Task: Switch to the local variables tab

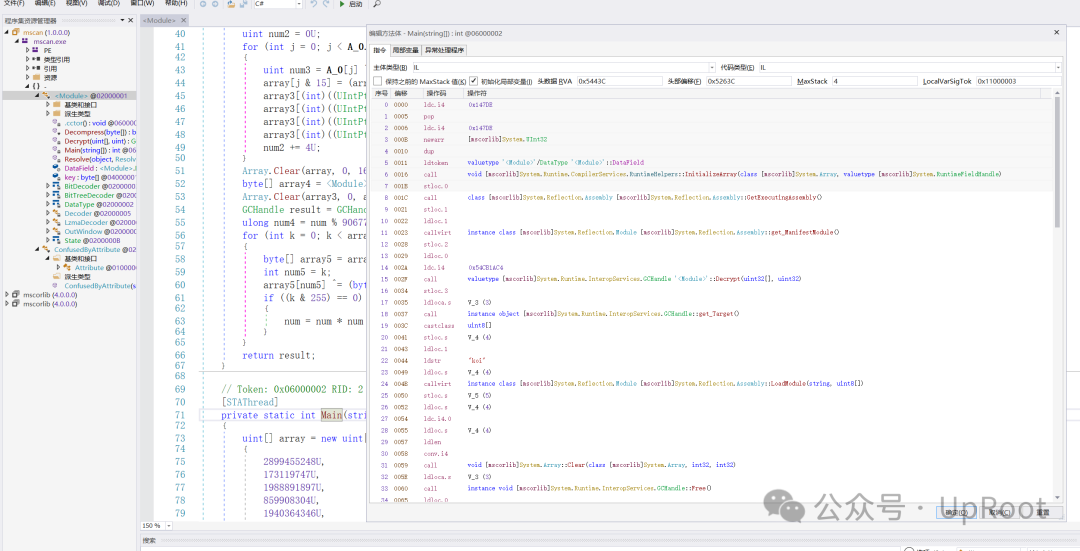Action: [406, 50]
